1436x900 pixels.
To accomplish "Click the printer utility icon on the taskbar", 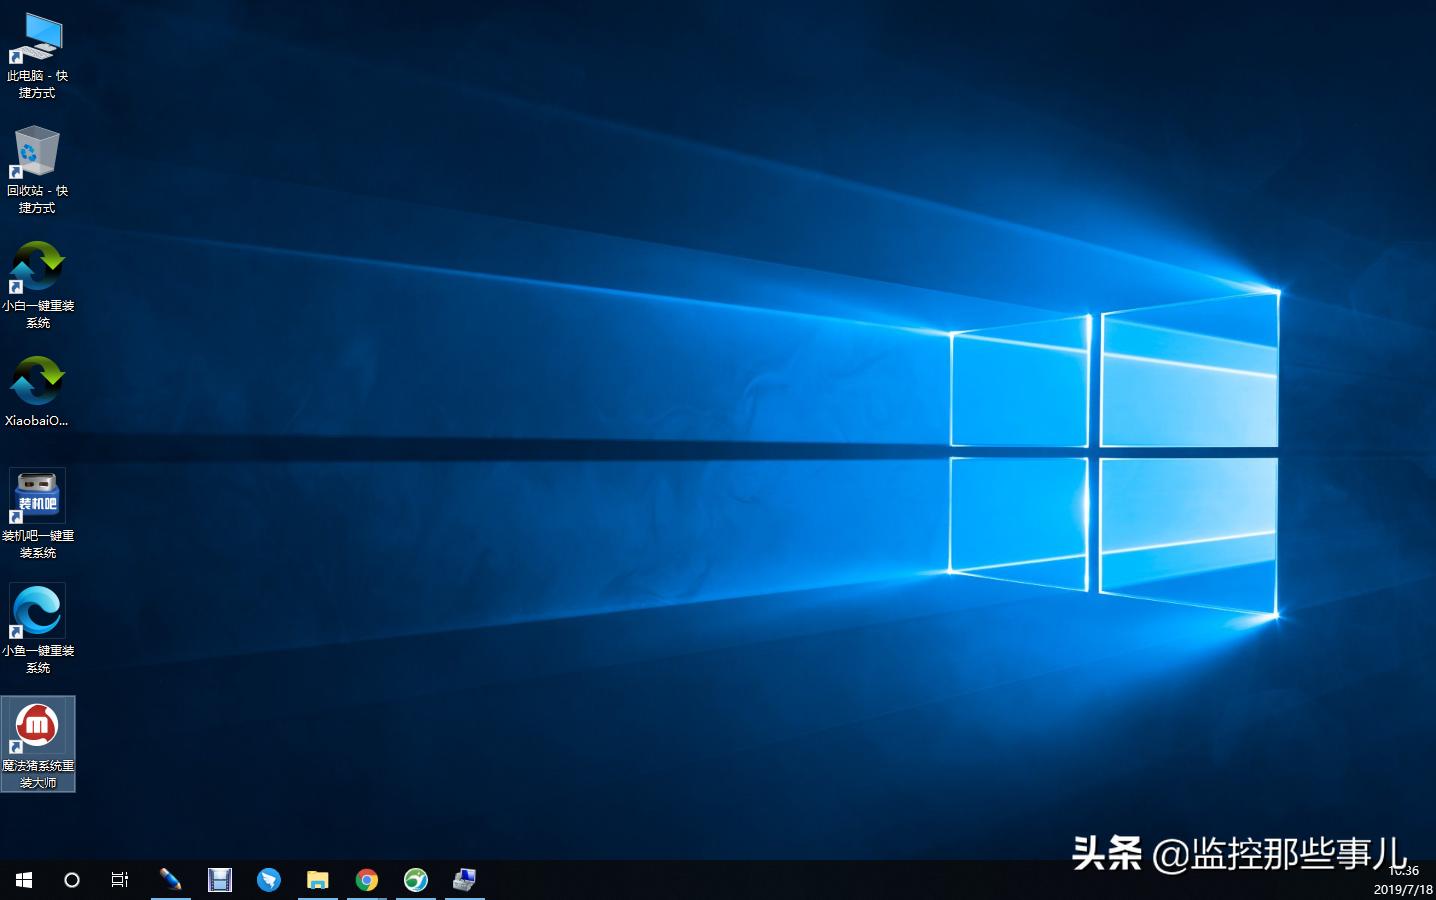I will (465, 880).
